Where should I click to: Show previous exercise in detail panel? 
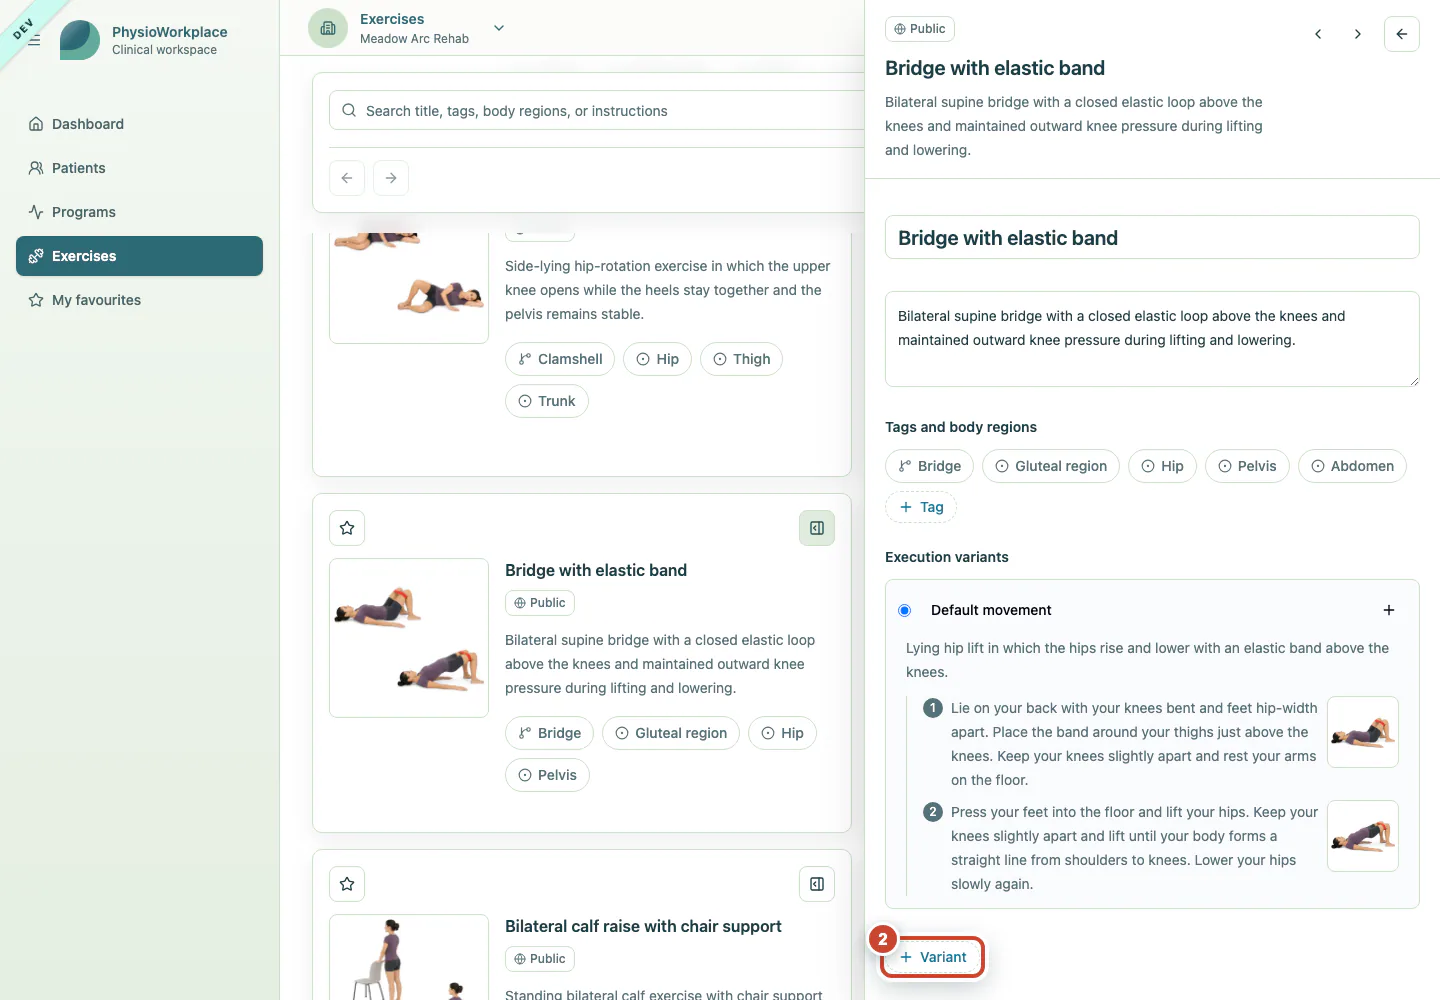(1318, 34)
